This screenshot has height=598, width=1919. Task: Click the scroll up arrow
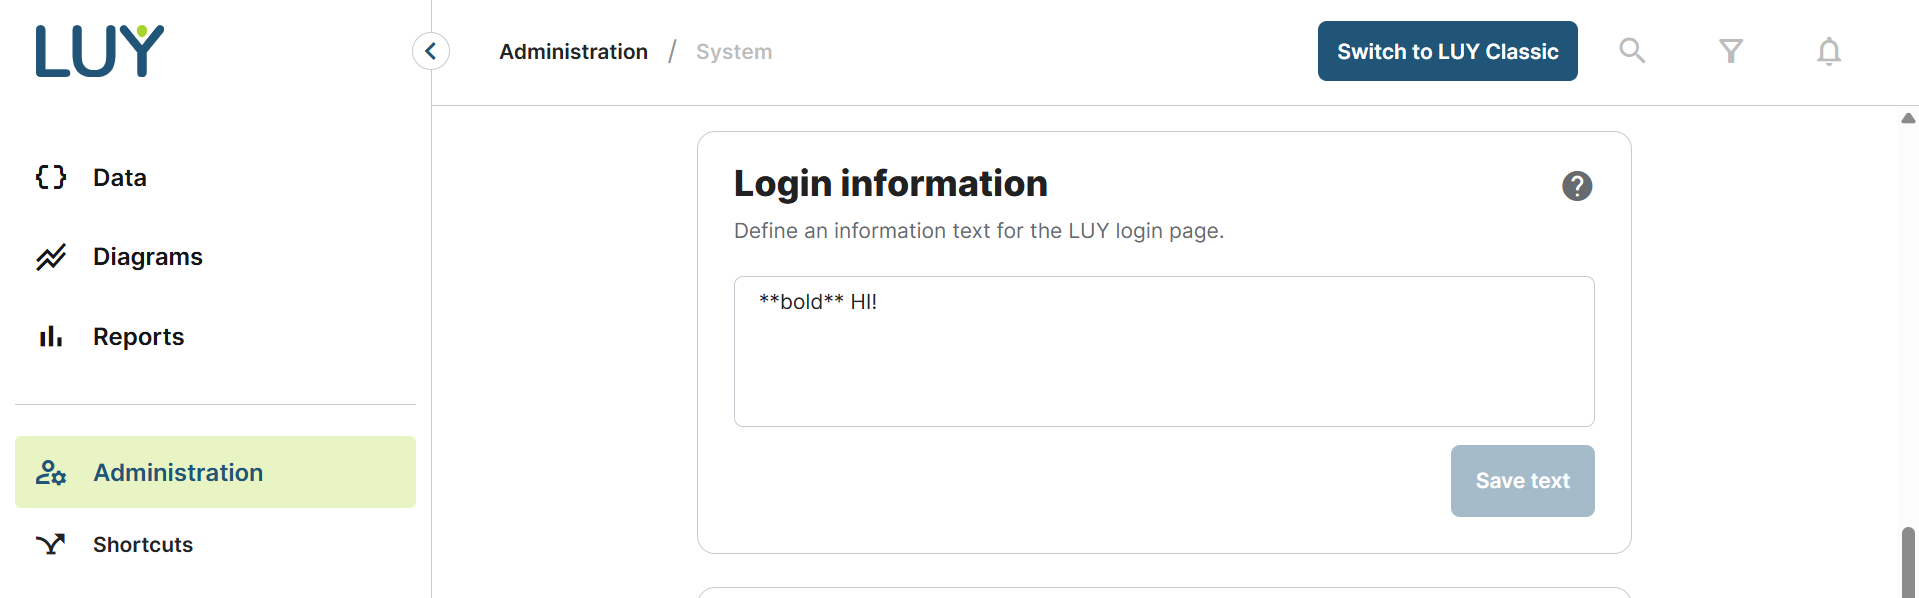tap(1908, 118)
